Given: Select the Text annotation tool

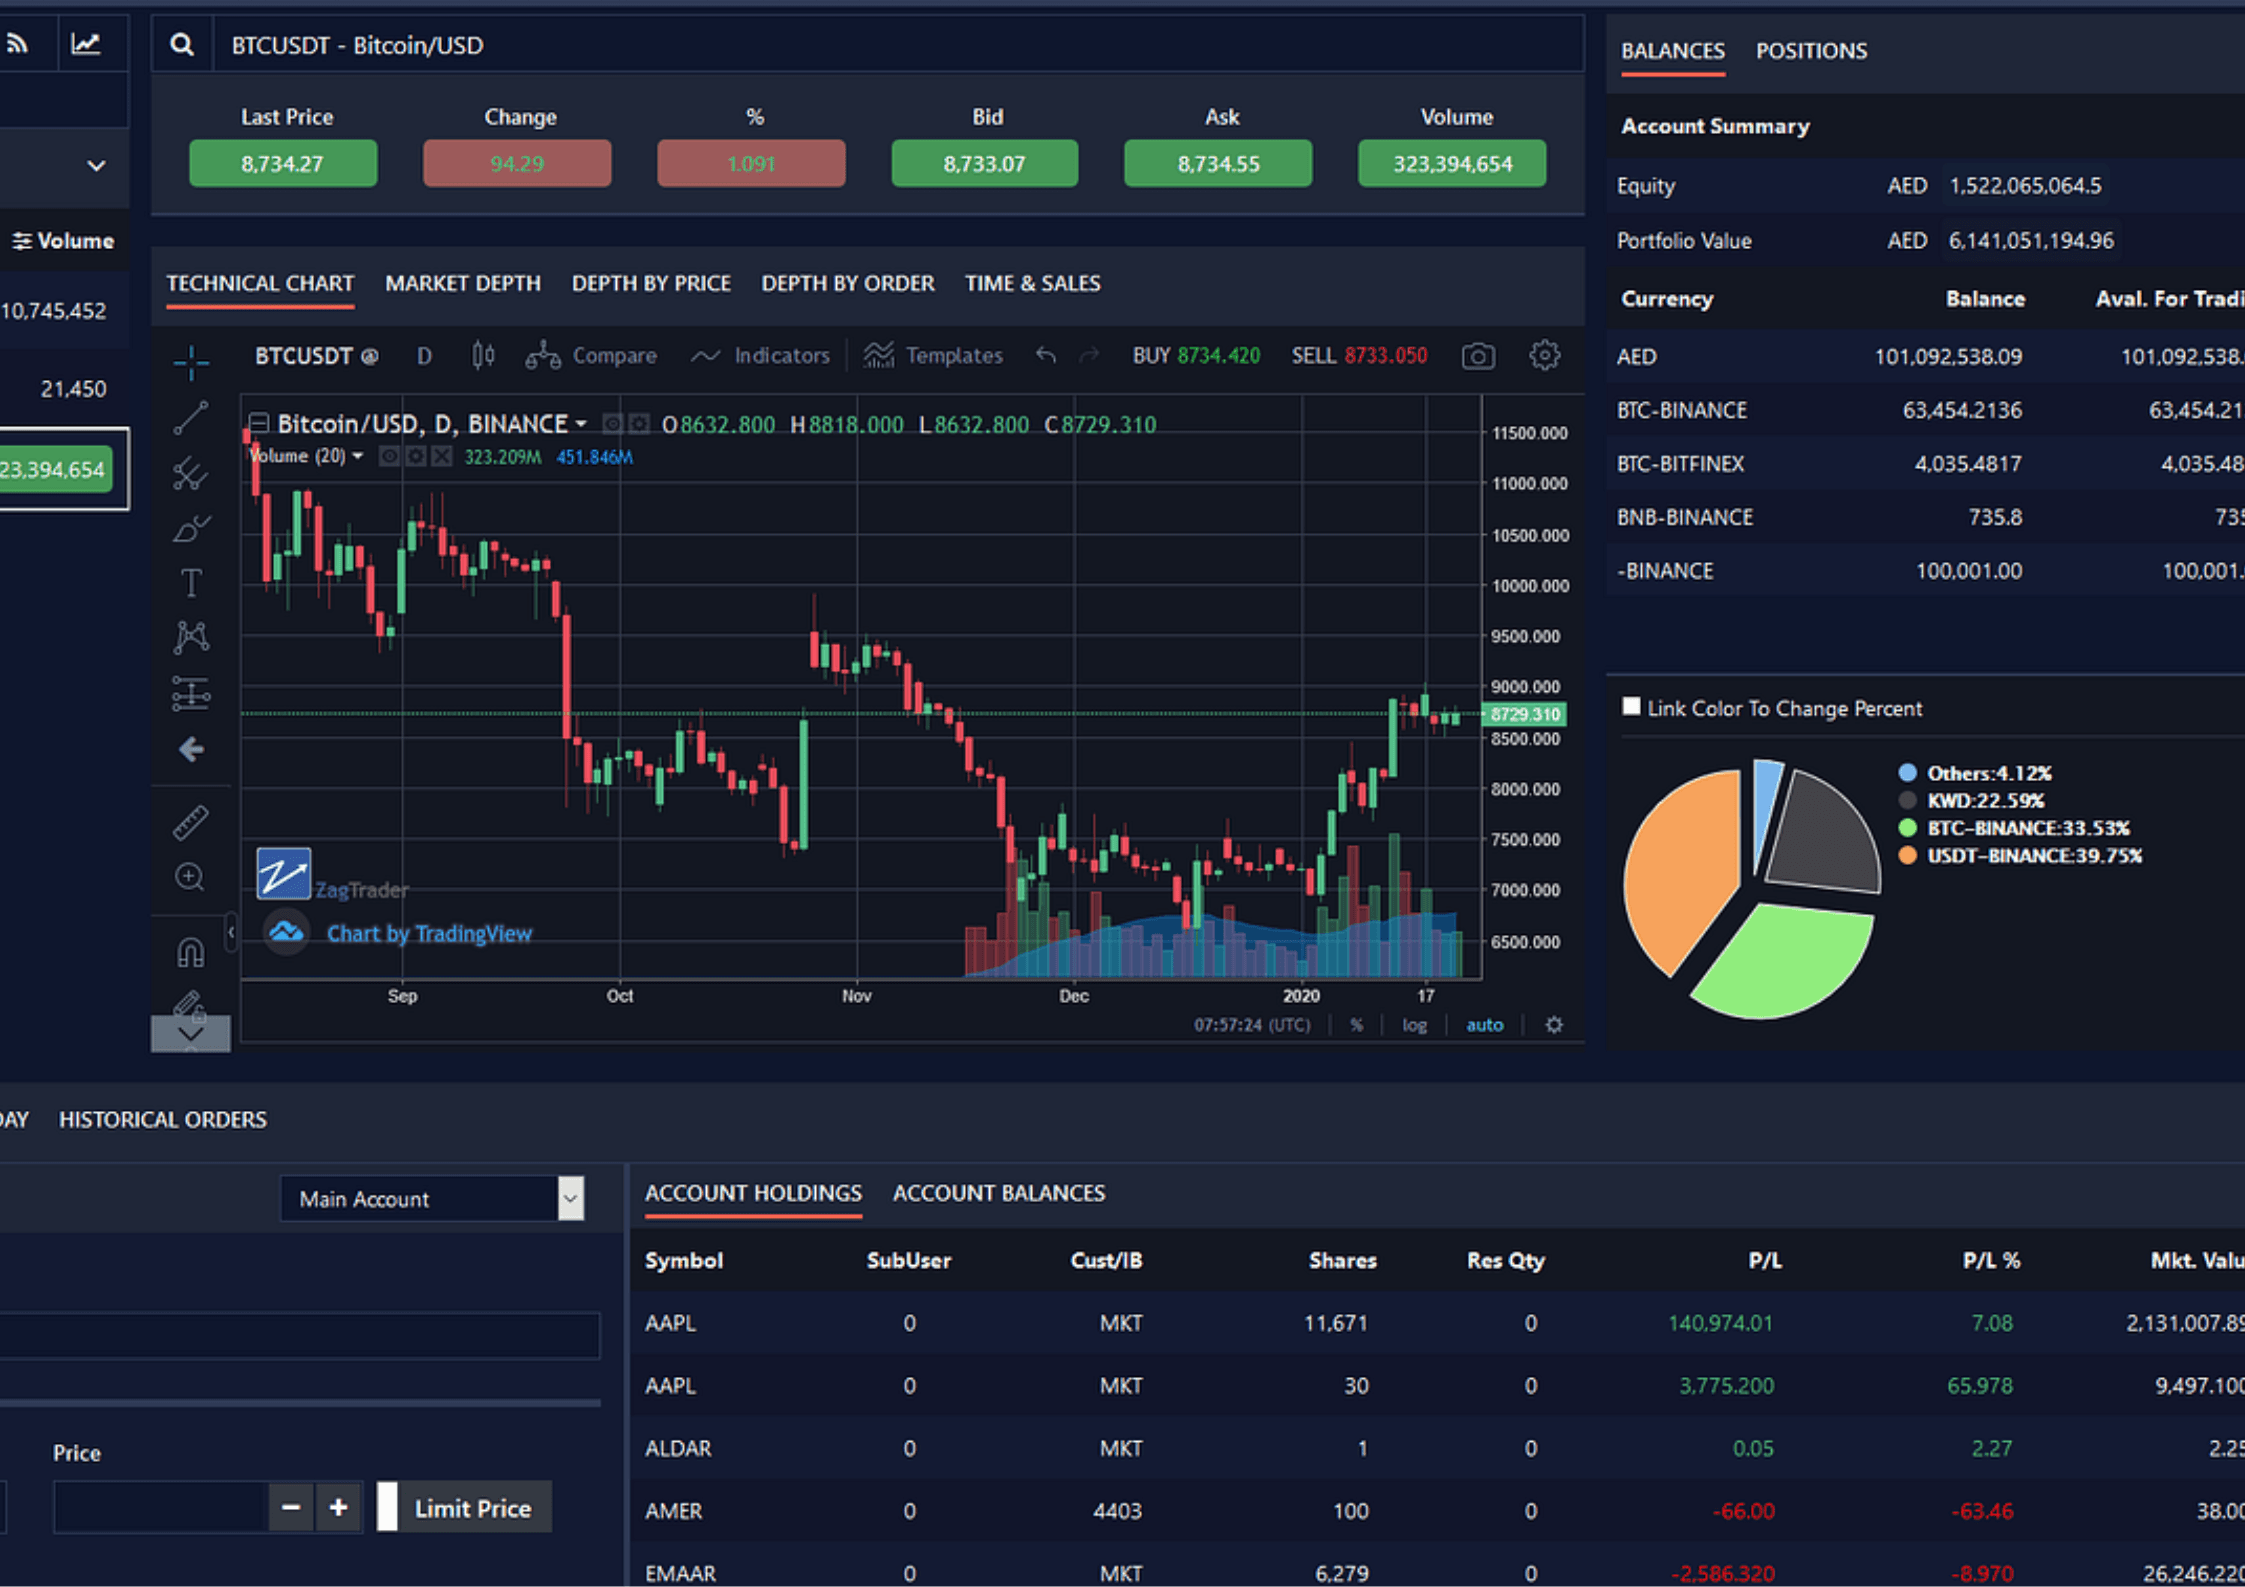Looking at the screenshot, I should 190,582.
